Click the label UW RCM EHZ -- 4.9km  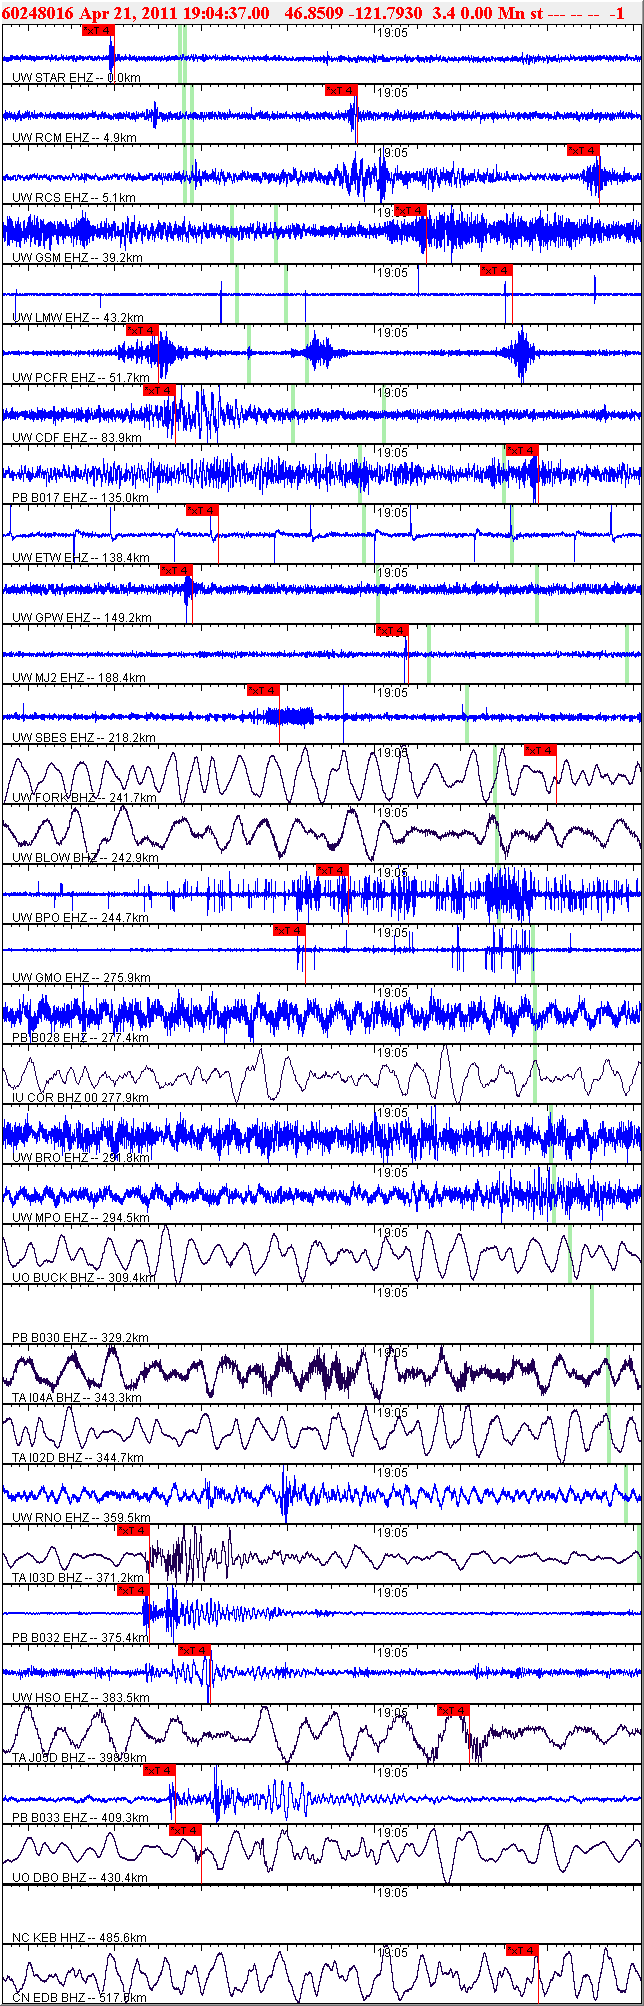point(74,138)
